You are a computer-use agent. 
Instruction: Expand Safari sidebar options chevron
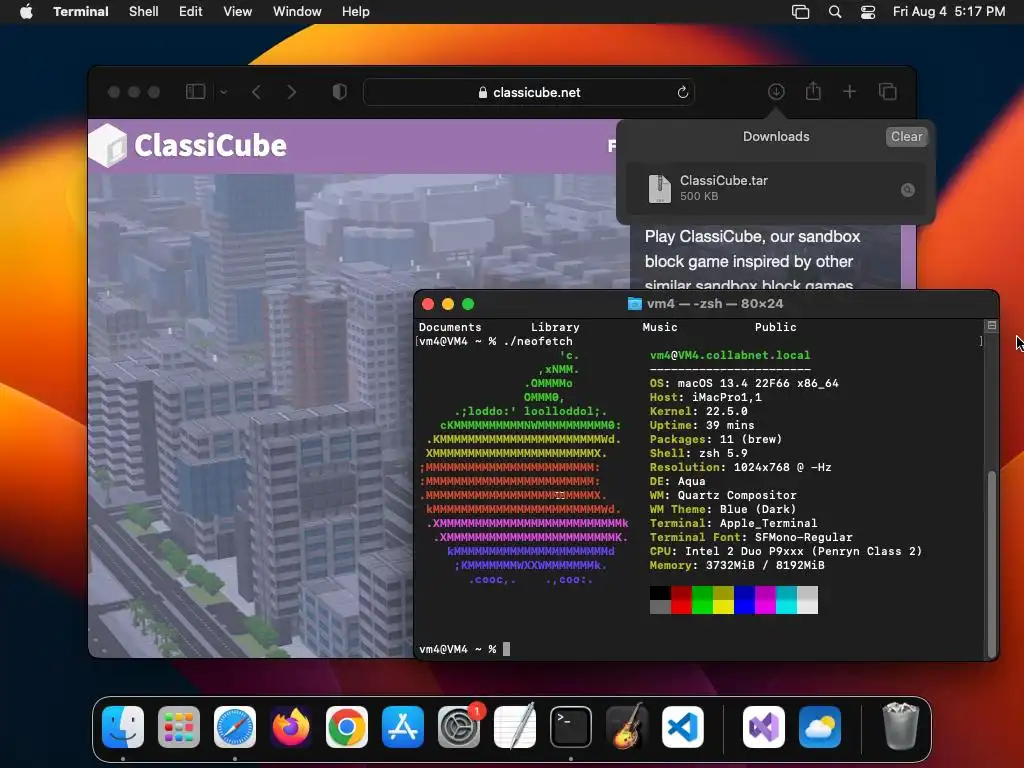223,92
